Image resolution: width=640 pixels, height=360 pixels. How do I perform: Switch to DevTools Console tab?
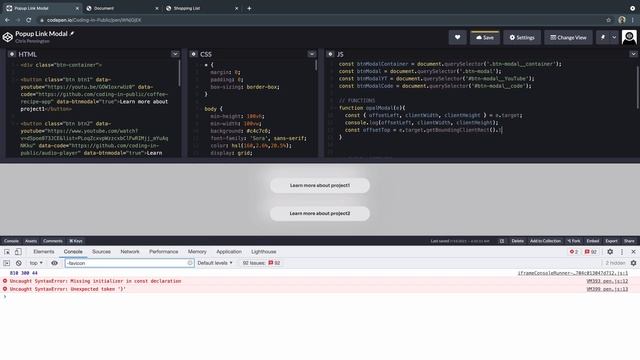pos(73,252)
